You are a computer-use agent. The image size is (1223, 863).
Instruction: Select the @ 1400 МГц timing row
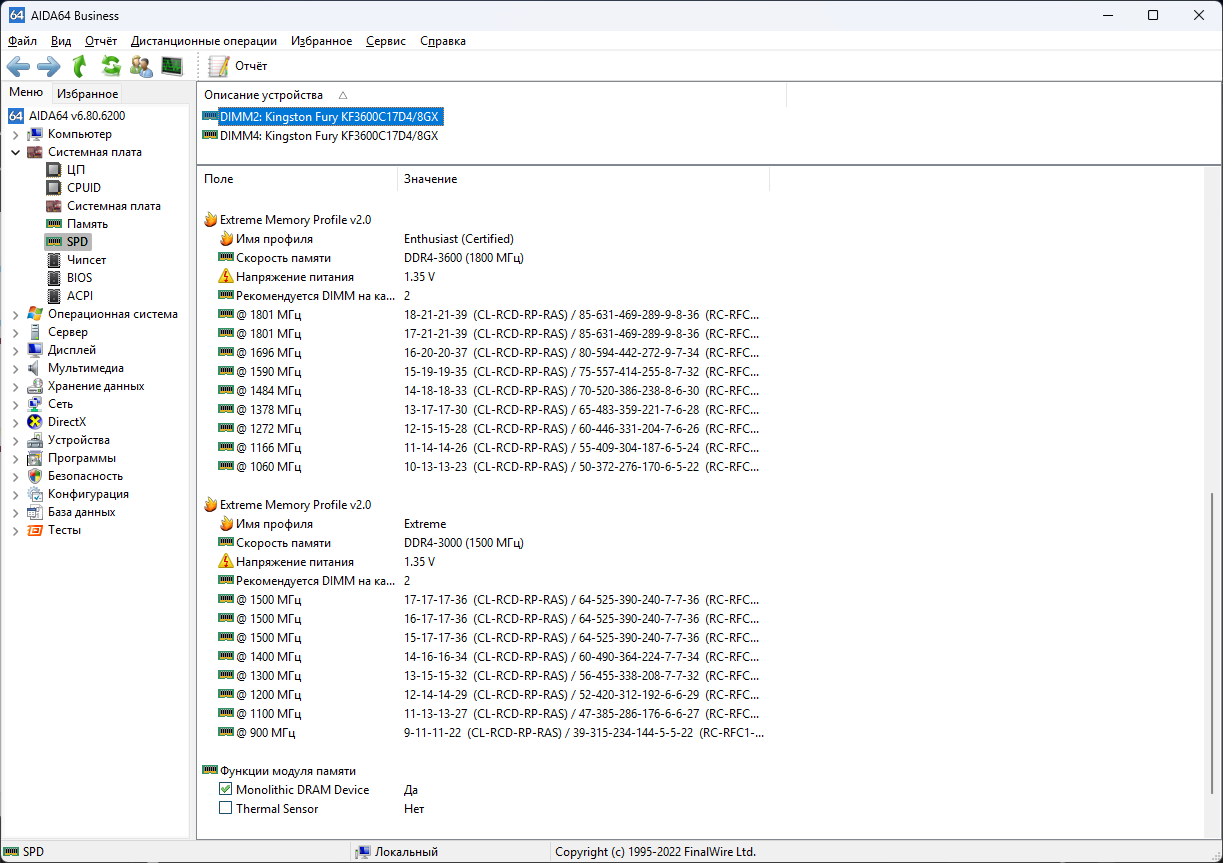tap(484, 657)
